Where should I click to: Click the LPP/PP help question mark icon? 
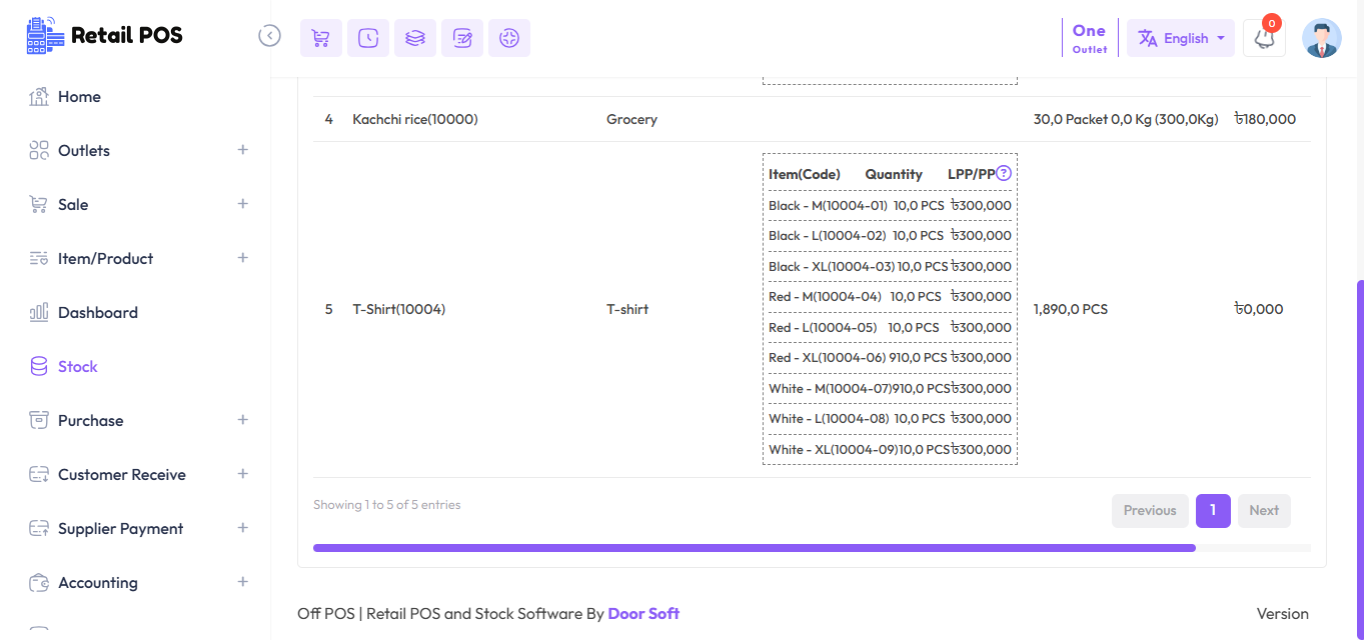1004,173
